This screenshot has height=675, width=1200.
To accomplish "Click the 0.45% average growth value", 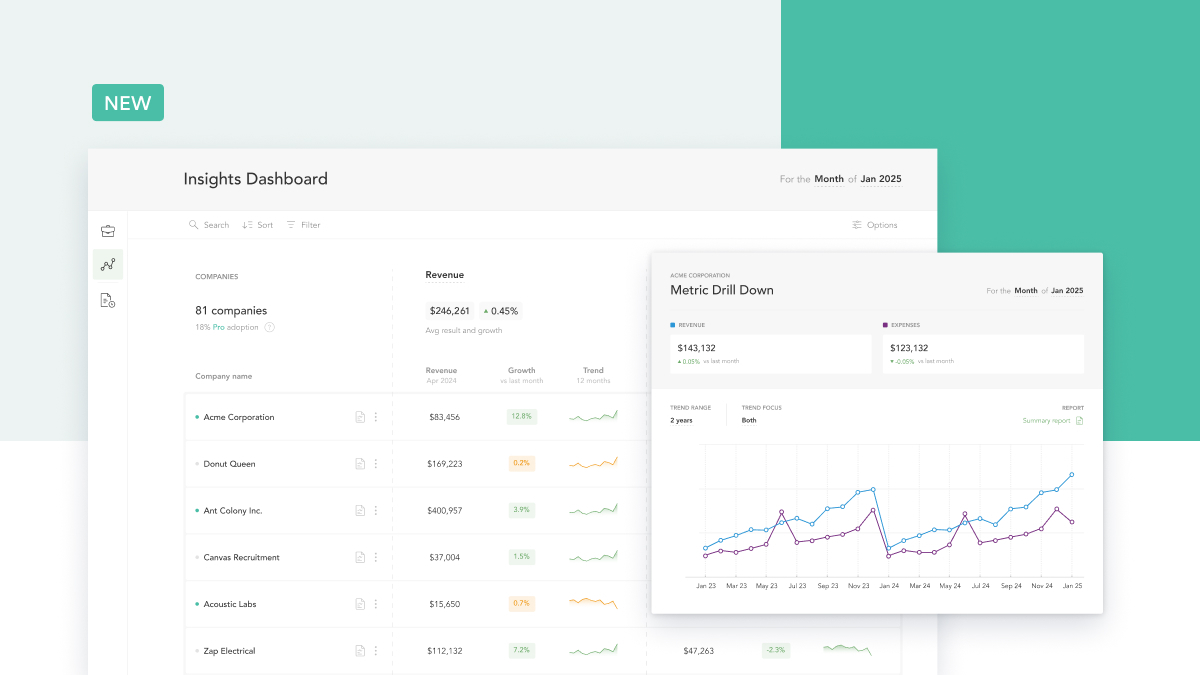I will [501, 311].
